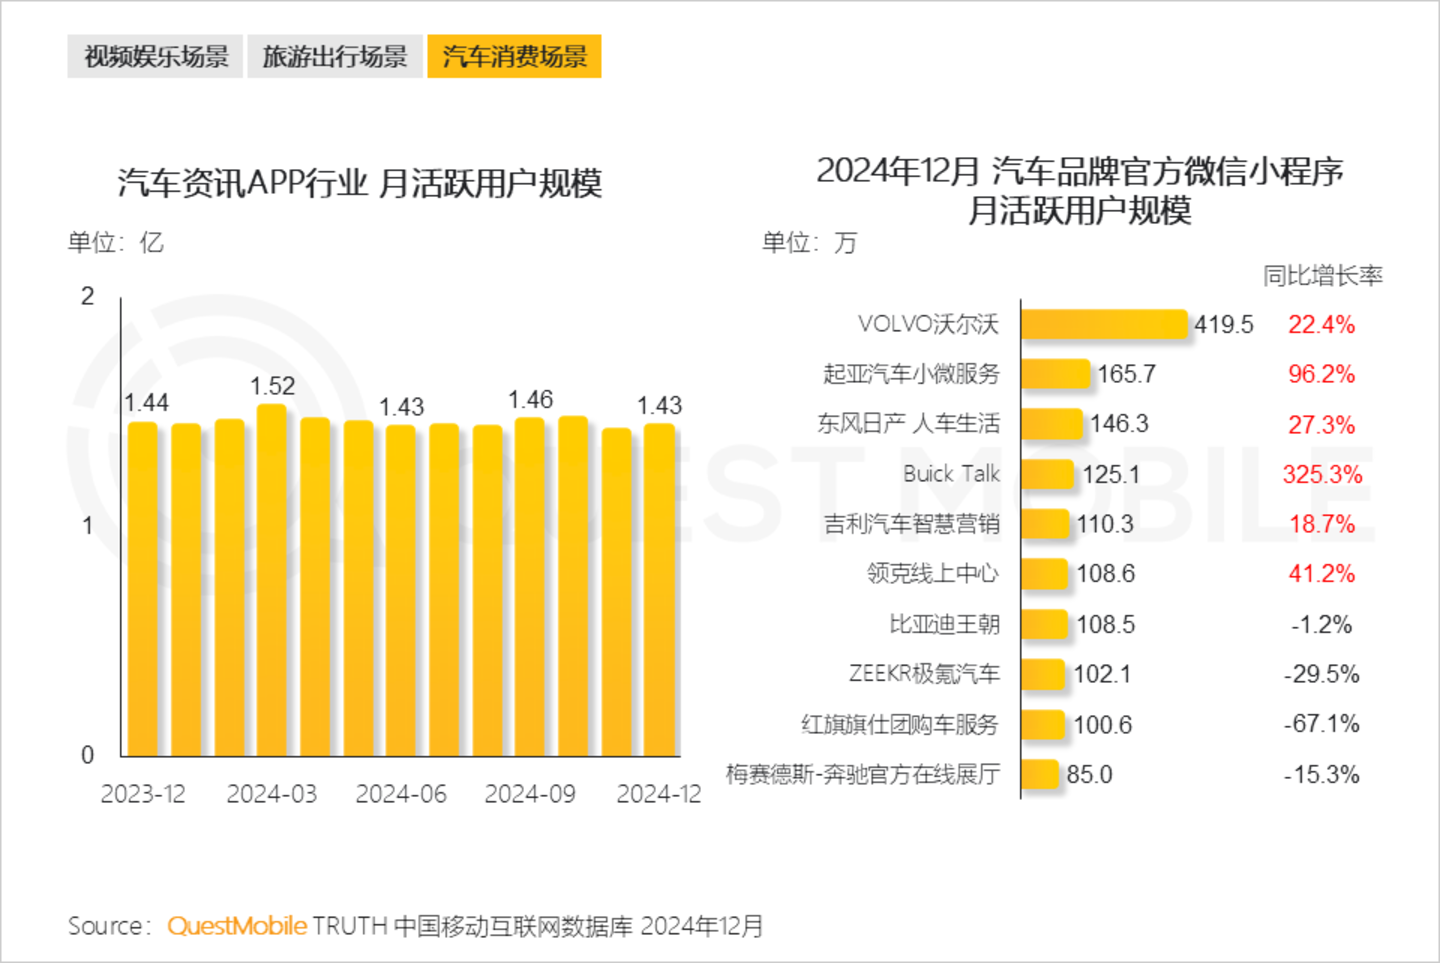Click the -67.1% growth rate value
Image resolution: width=1440 pixels, height=963 pixels.
[1321, 724]
